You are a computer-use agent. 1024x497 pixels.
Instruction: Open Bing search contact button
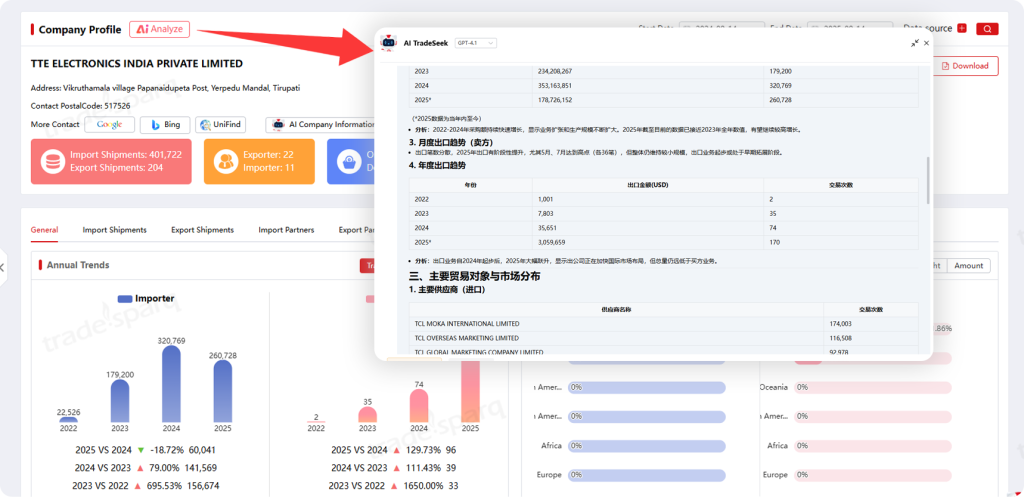[165, 125]
